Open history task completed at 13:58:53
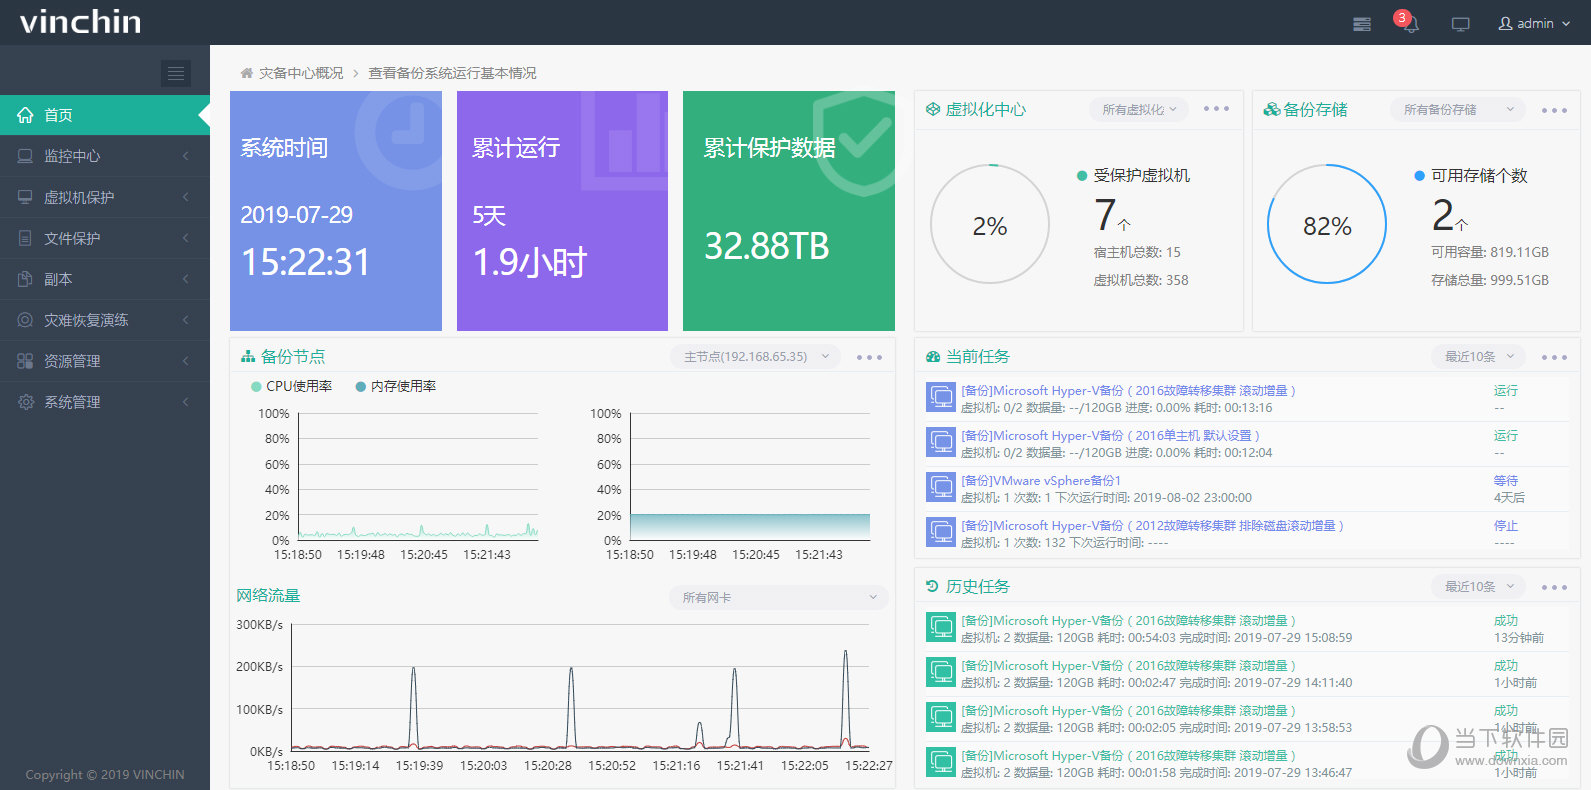The height and width of the screenshot is (790, 1591). tap(1128, 711)
